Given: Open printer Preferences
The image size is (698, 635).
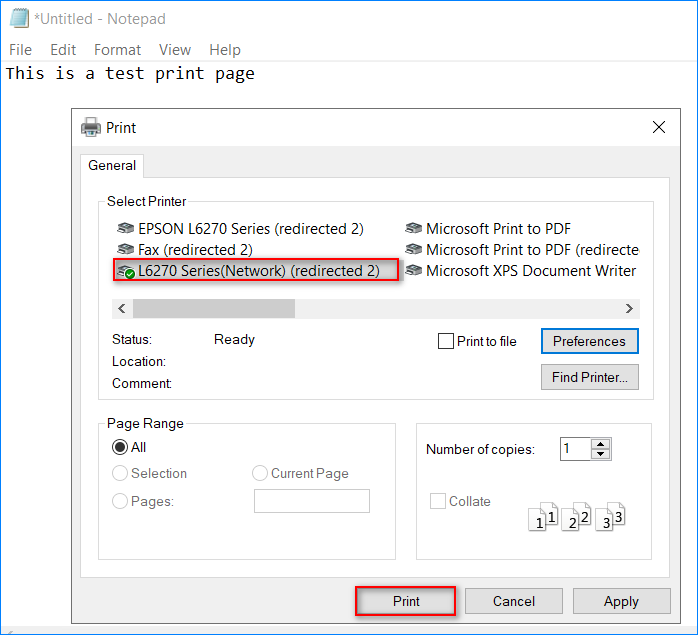Looking at the screenshot, I should coord(589,341).
